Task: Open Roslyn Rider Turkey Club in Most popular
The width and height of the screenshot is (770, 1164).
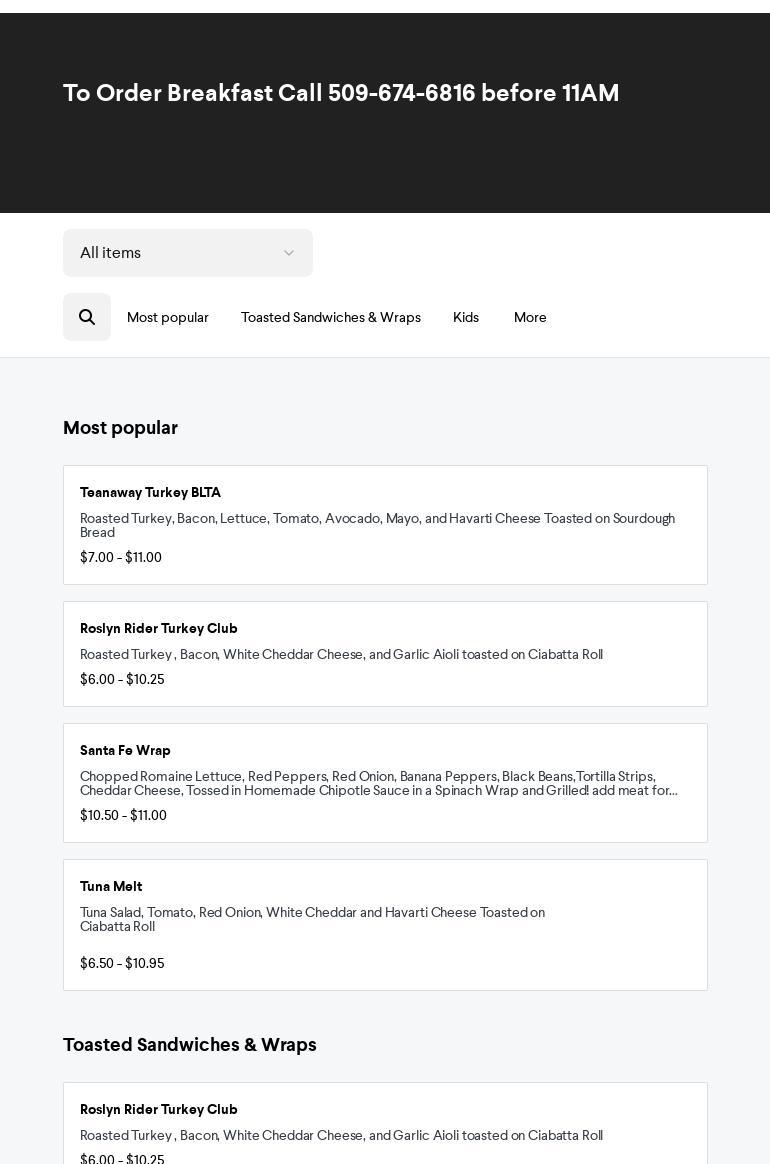Action: point(385,654)
